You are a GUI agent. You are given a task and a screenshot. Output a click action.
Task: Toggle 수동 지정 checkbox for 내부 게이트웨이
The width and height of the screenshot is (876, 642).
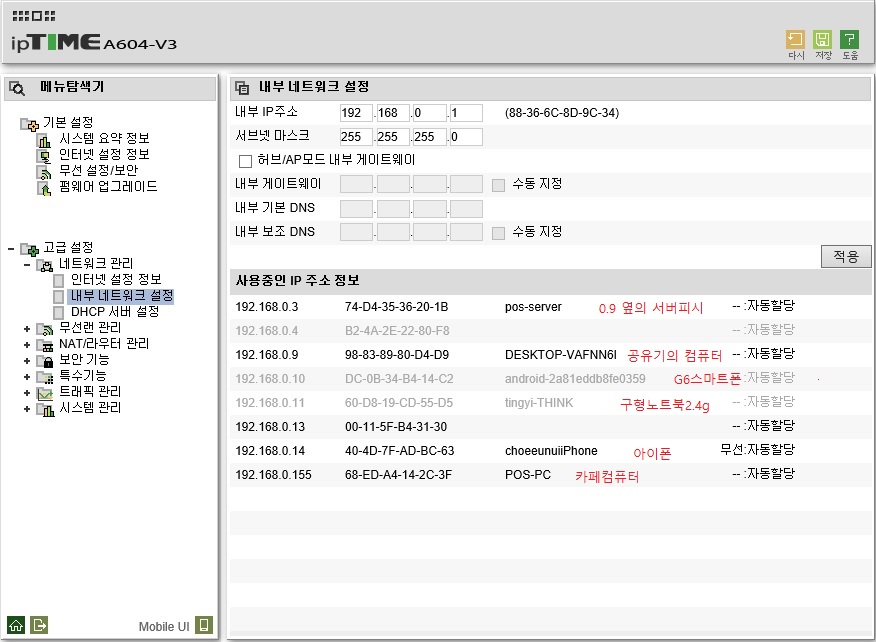498,185
